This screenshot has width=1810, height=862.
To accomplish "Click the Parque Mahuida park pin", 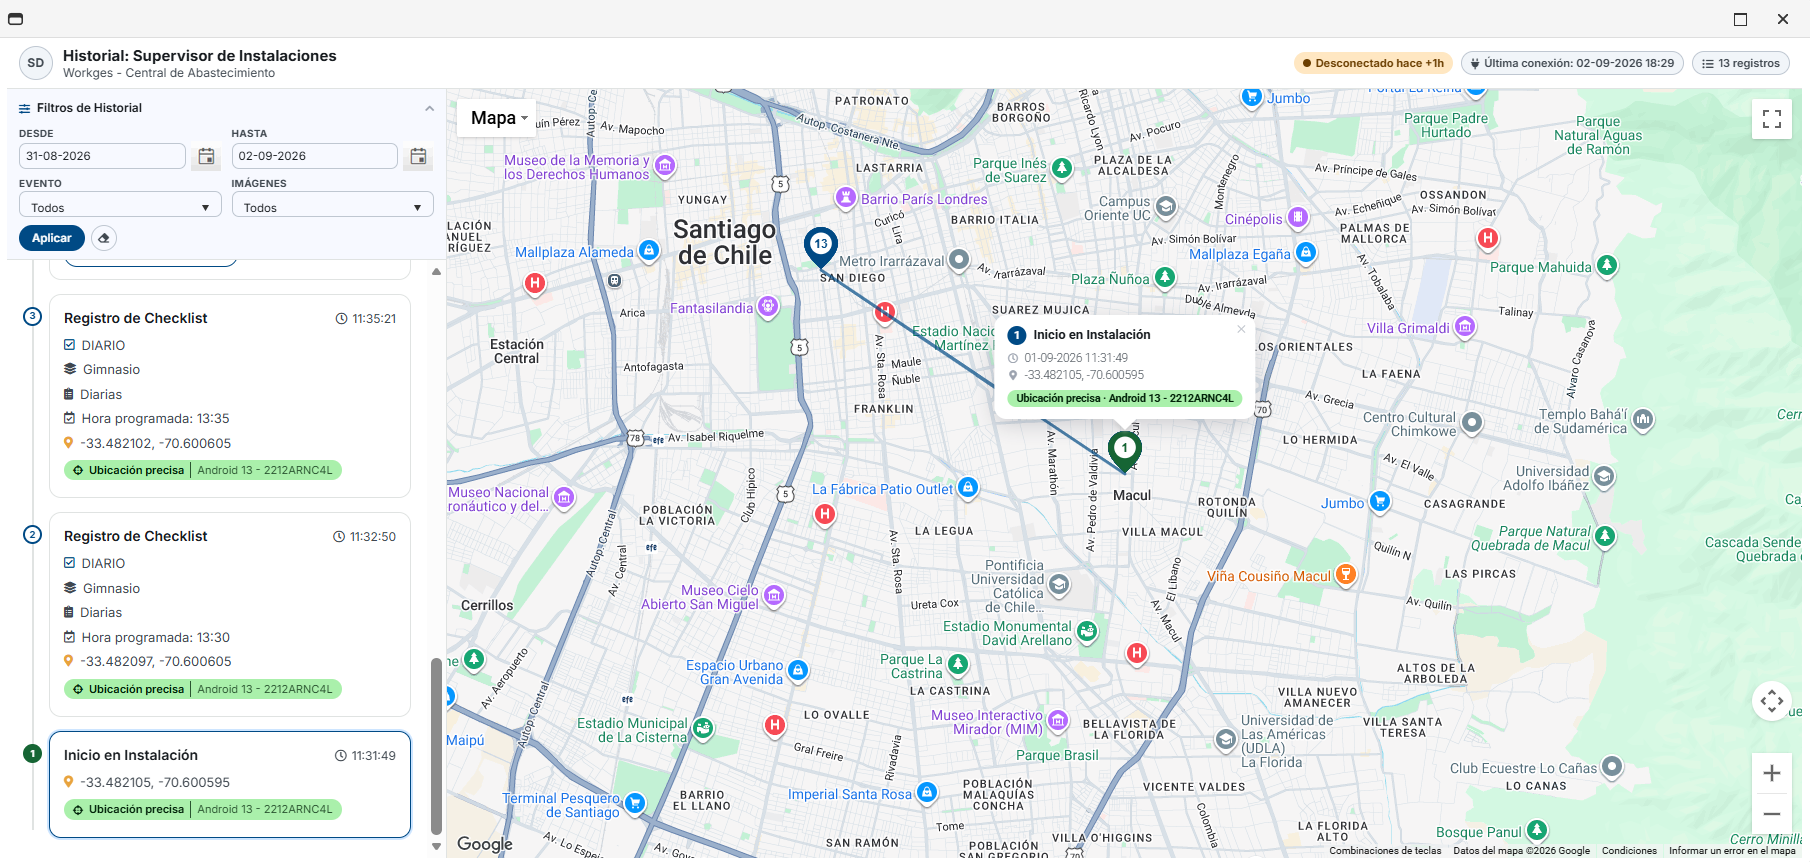I will coord(1607,265).
